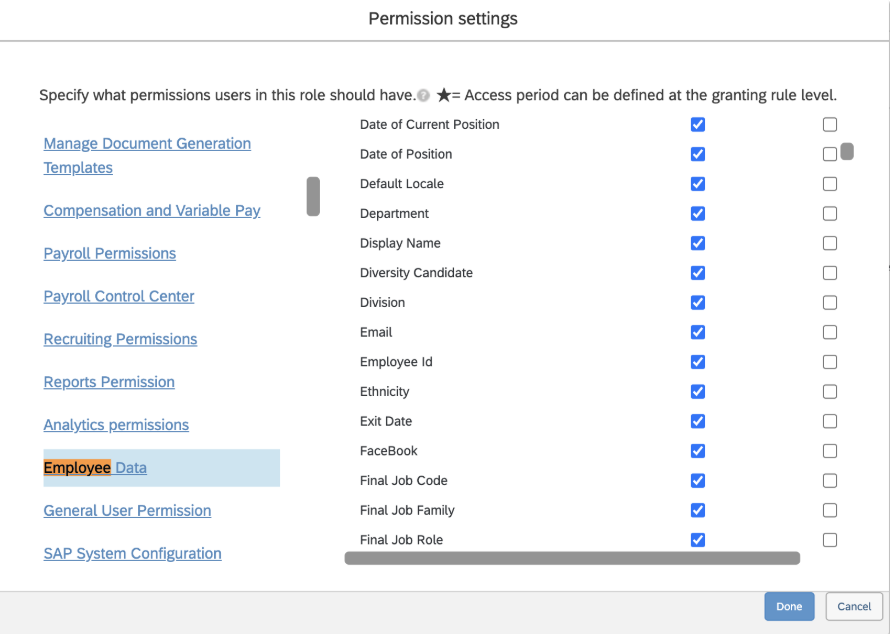Go to Recruiting Permissions section
This screenshot has width=890, height=634.
point(120,339)
